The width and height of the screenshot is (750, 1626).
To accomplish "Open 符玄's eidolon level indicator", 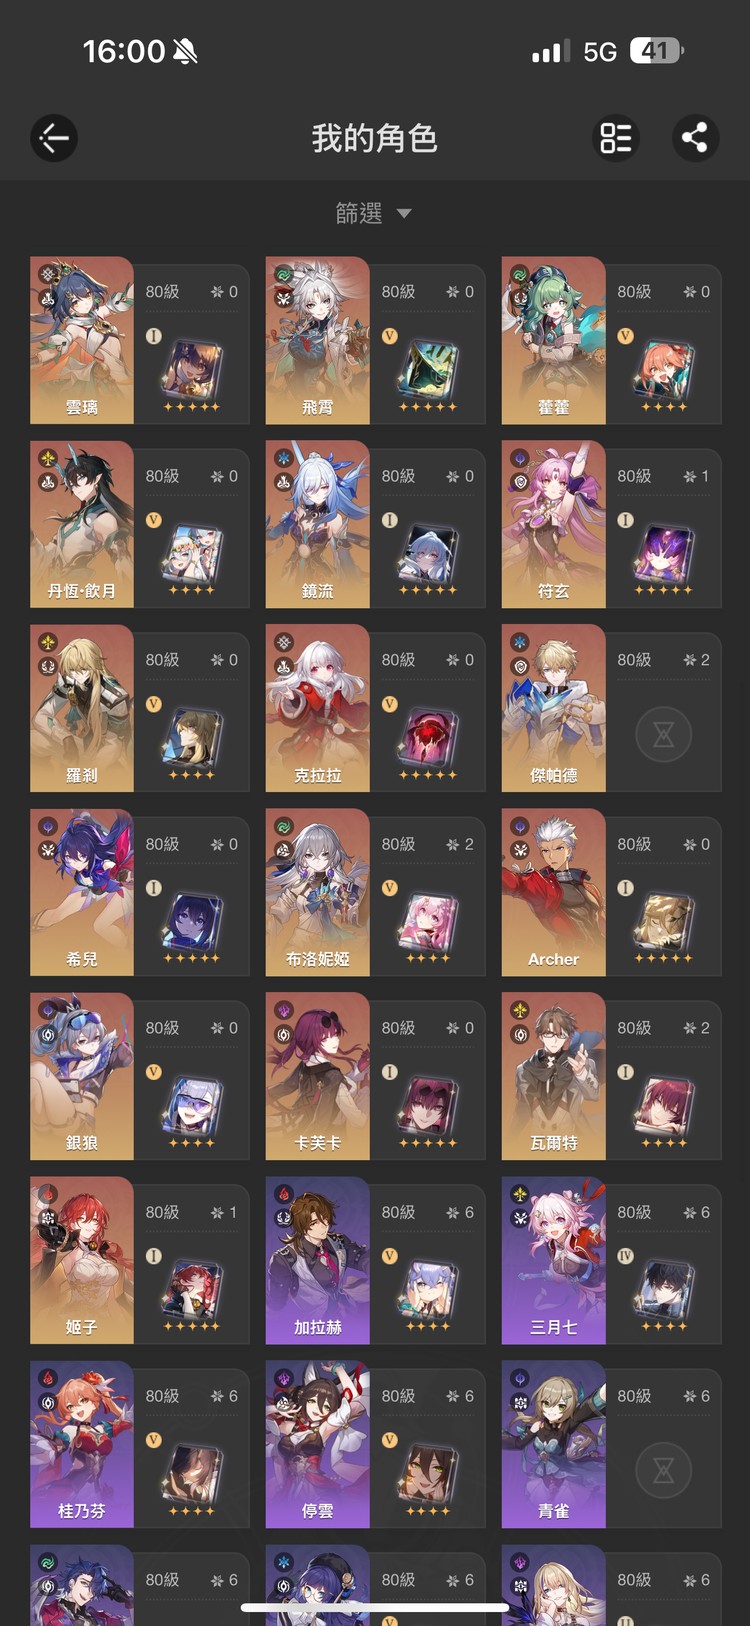I will point(697,476).
